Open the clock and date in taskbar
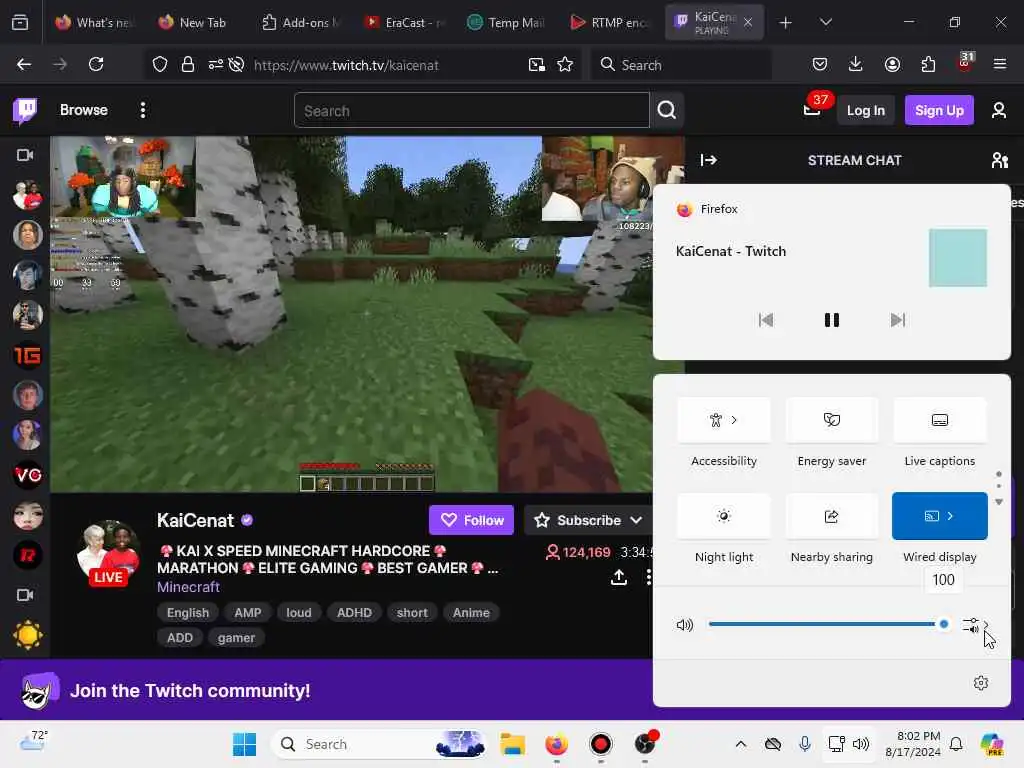 click(913, 744)
